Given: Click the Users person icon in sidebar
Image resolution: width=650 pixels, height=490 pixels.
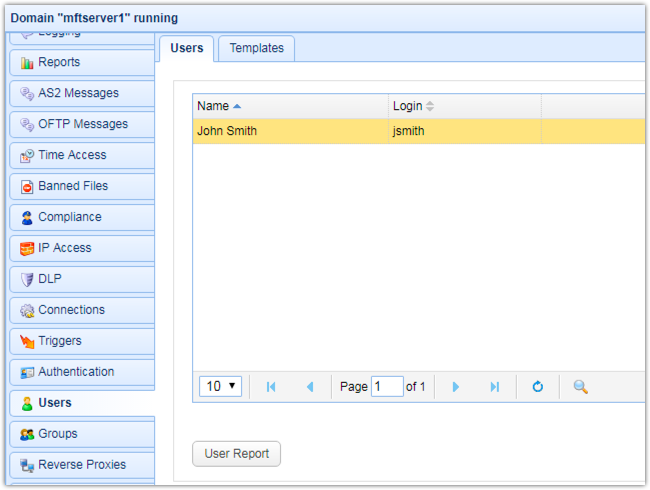Looking at the screenshot, I should 27,403.
